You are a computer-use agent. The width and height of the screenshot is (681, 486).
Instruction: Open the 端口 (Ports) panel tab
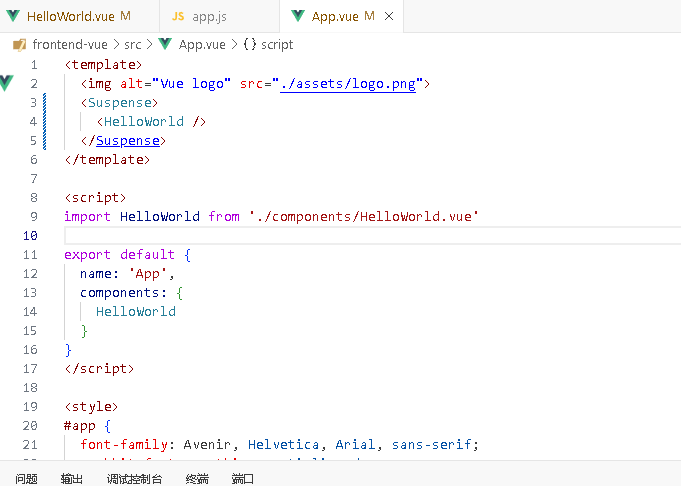[243, 479]
